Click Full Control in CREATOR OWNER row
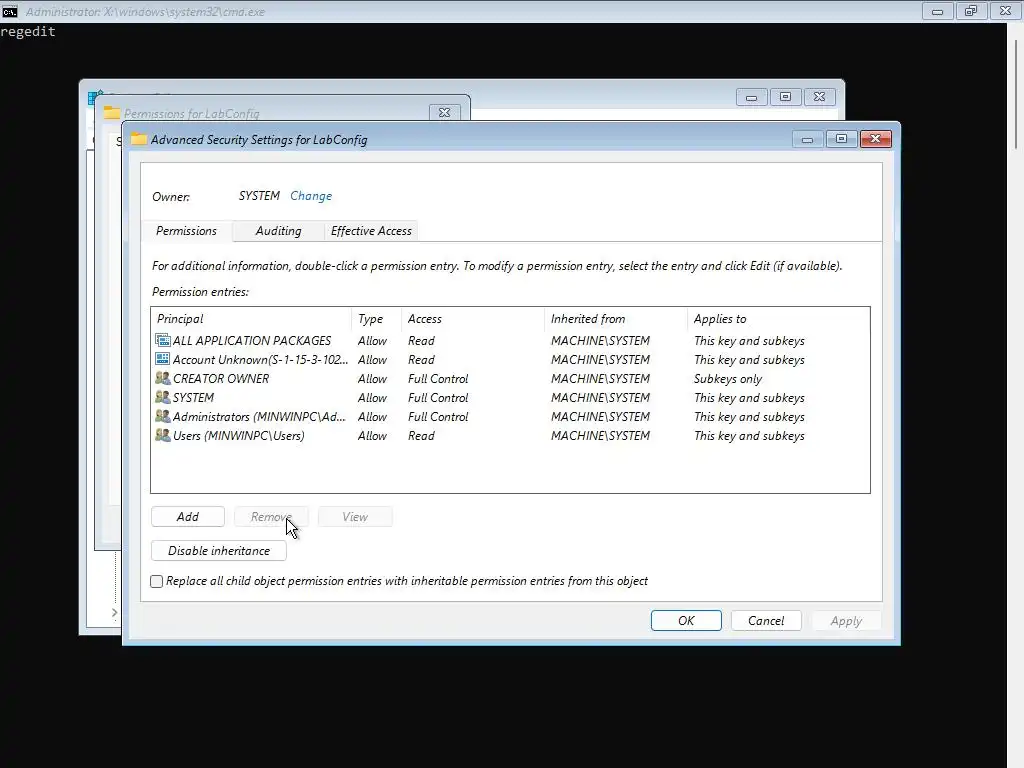1024x768 pixels. point(438,379)
